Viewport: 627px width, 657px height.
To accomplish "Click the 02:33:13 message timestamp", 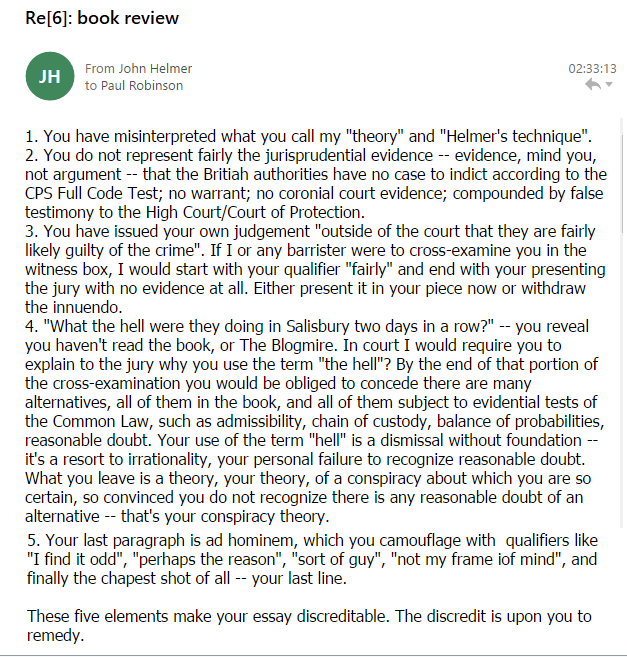I will (x=592, y=68).
